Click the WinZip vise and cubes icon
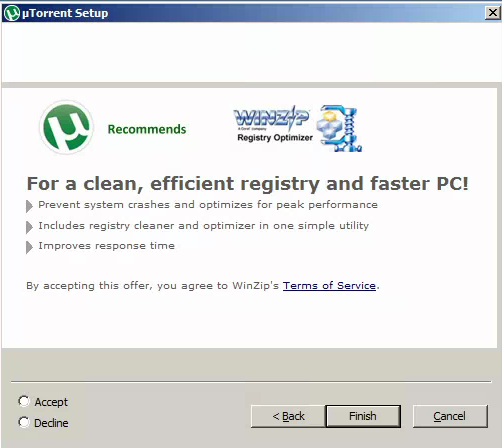The image size is (502, 448). point(339,129)
